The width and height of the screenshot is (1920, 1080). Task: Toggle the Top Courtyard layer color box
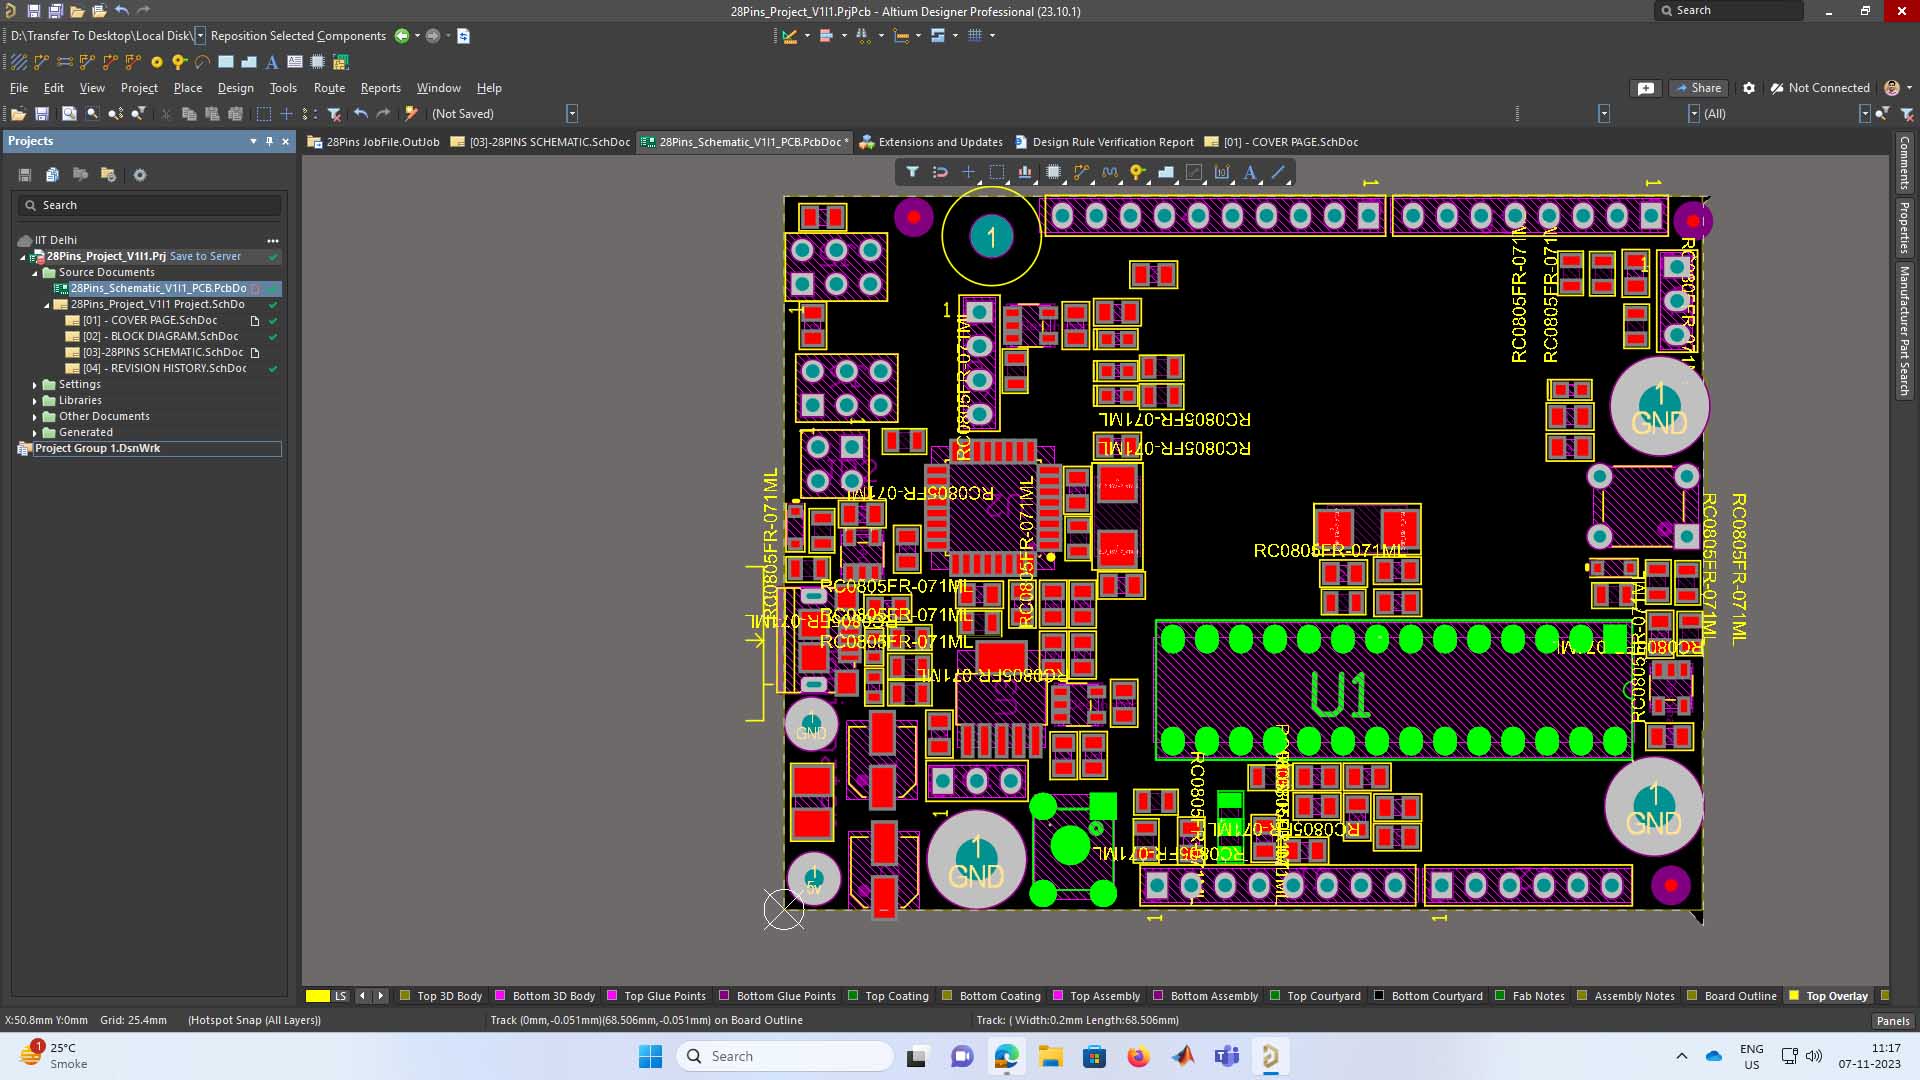(x=1275, y=996)
